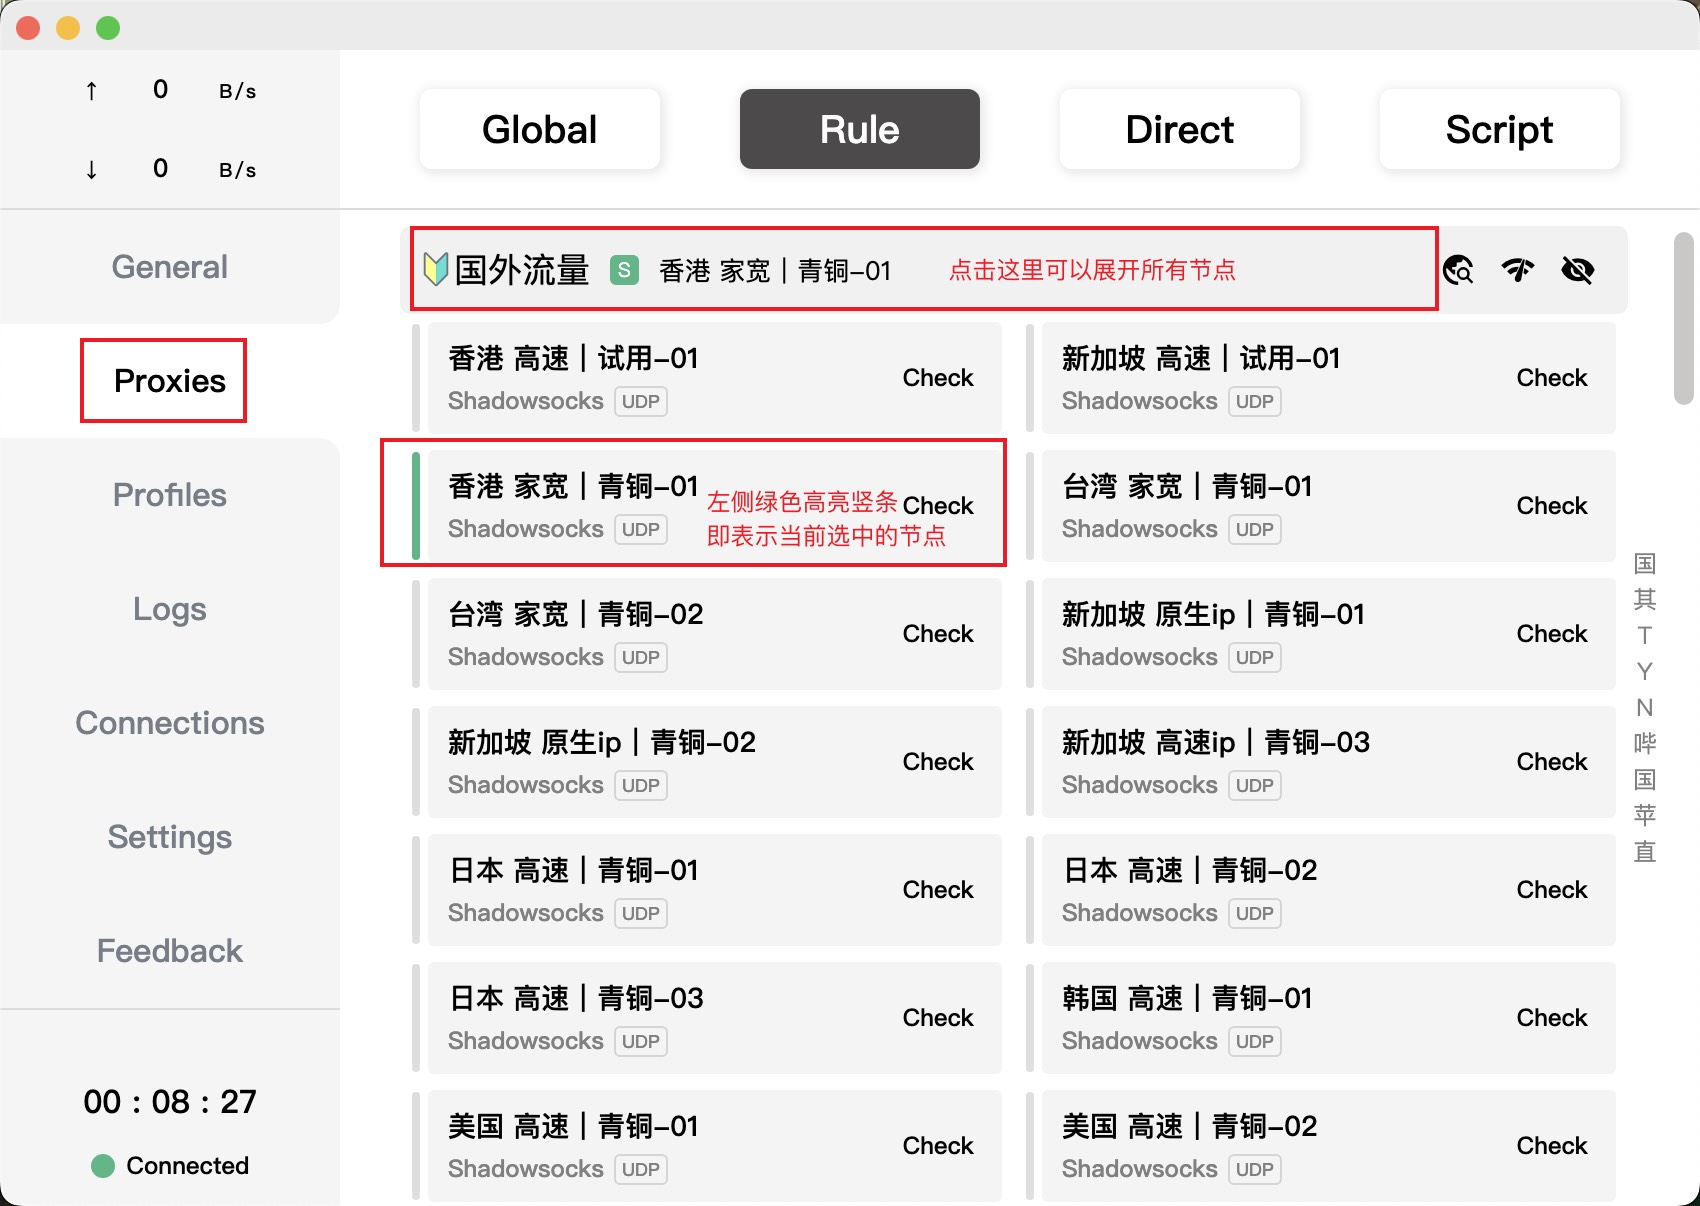
Task: Select the 日本 高速 | 青铜-02 node
Action: coord(1329,890)
